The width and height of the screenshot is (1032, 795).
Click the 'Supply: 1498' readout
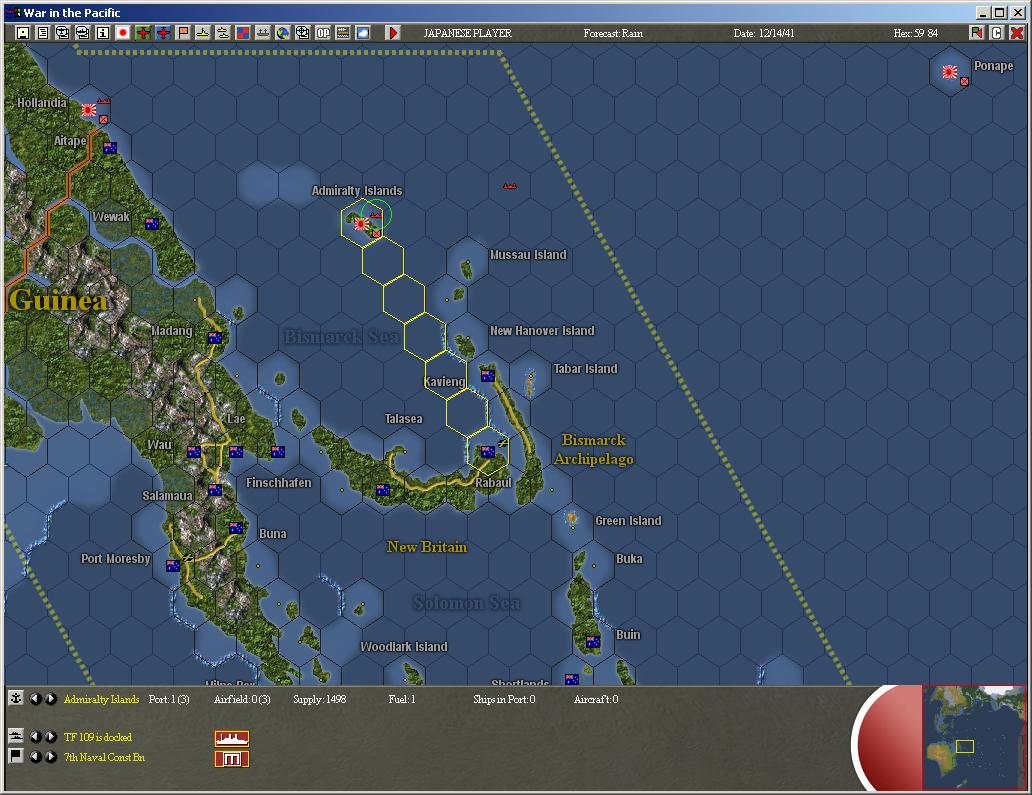(320, 700)
